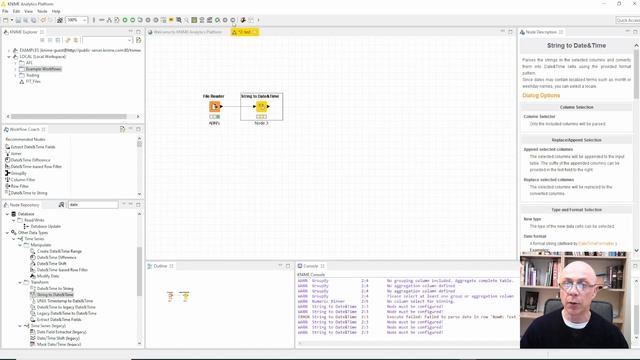
Task: Collapse the Manipulate folder in Node Repository
Action: click(20, 245)
